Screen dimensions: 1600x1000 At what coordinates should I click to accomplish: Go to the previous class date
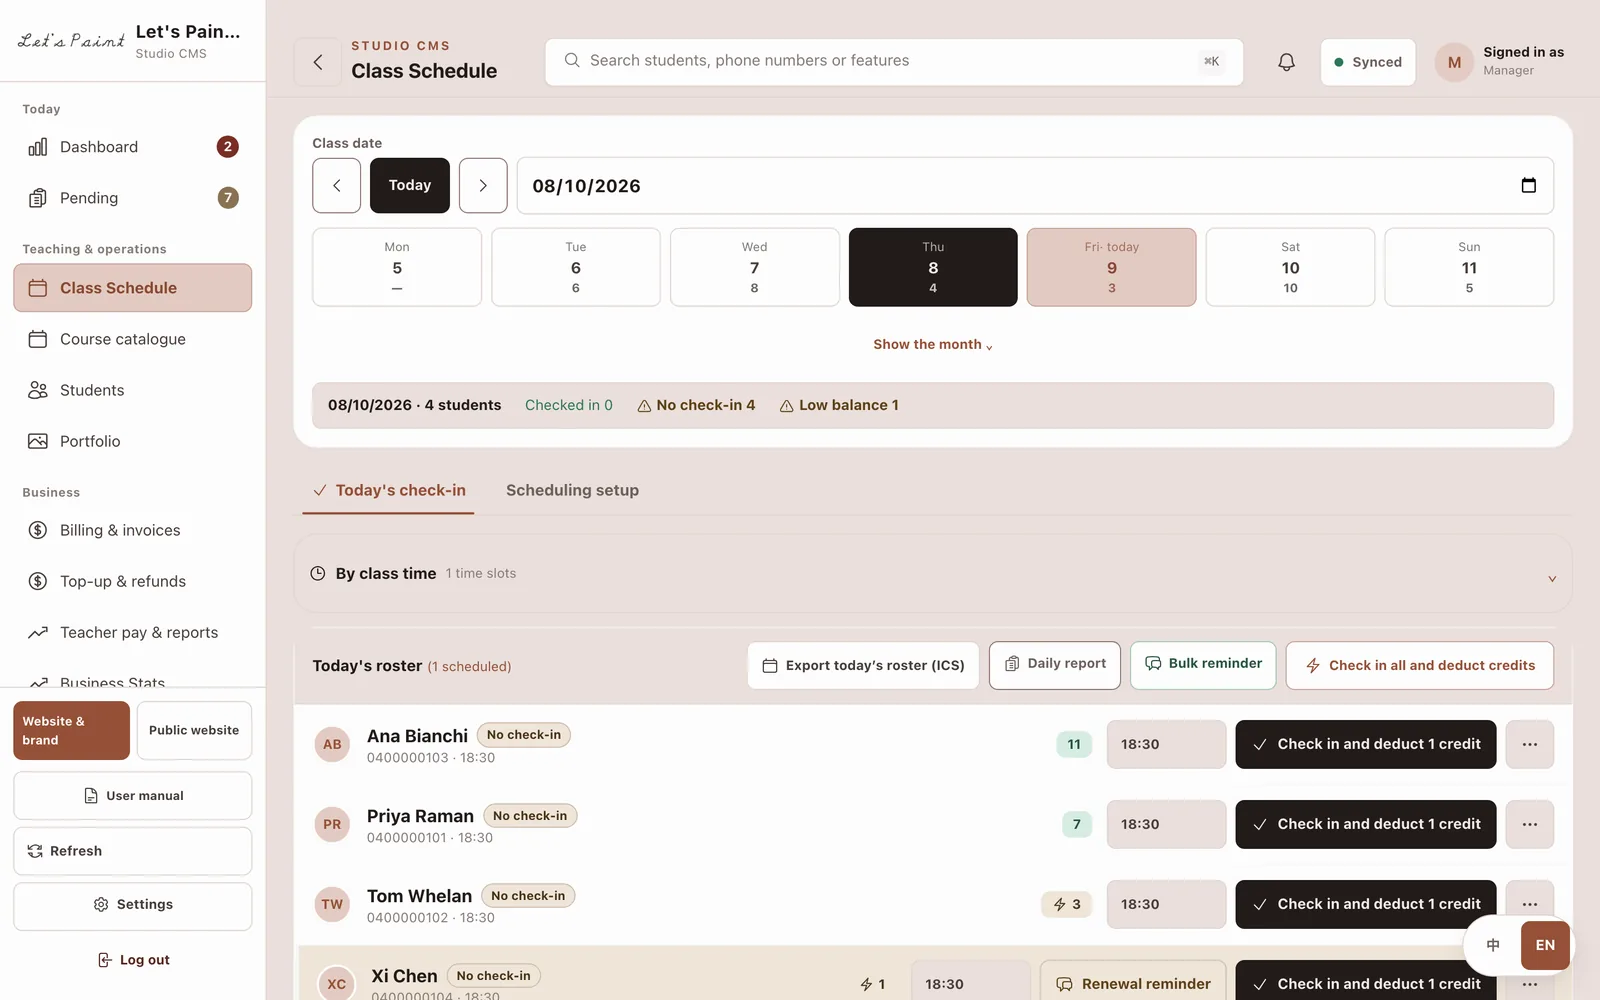tap(336, 185)
